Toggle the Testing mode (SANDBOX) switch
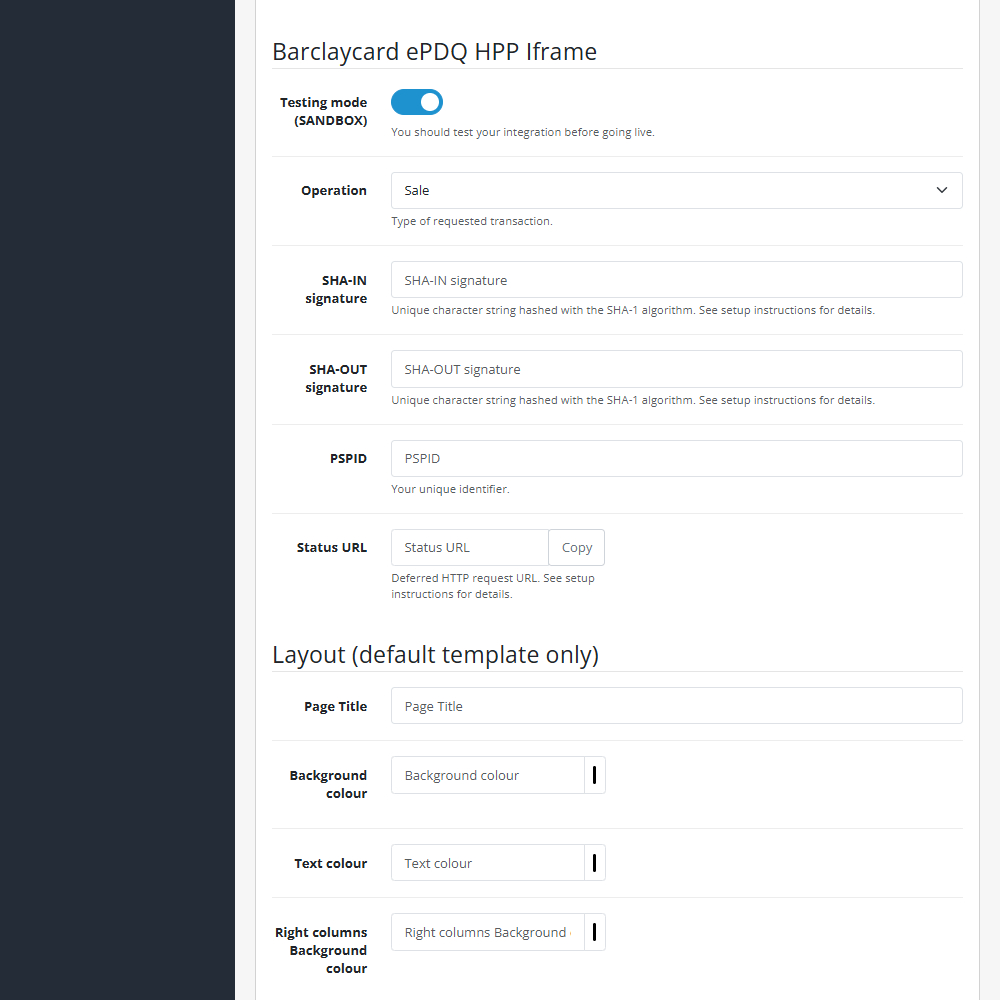1000x1000 pixels. pyautogui.click(x=416, y=102)
